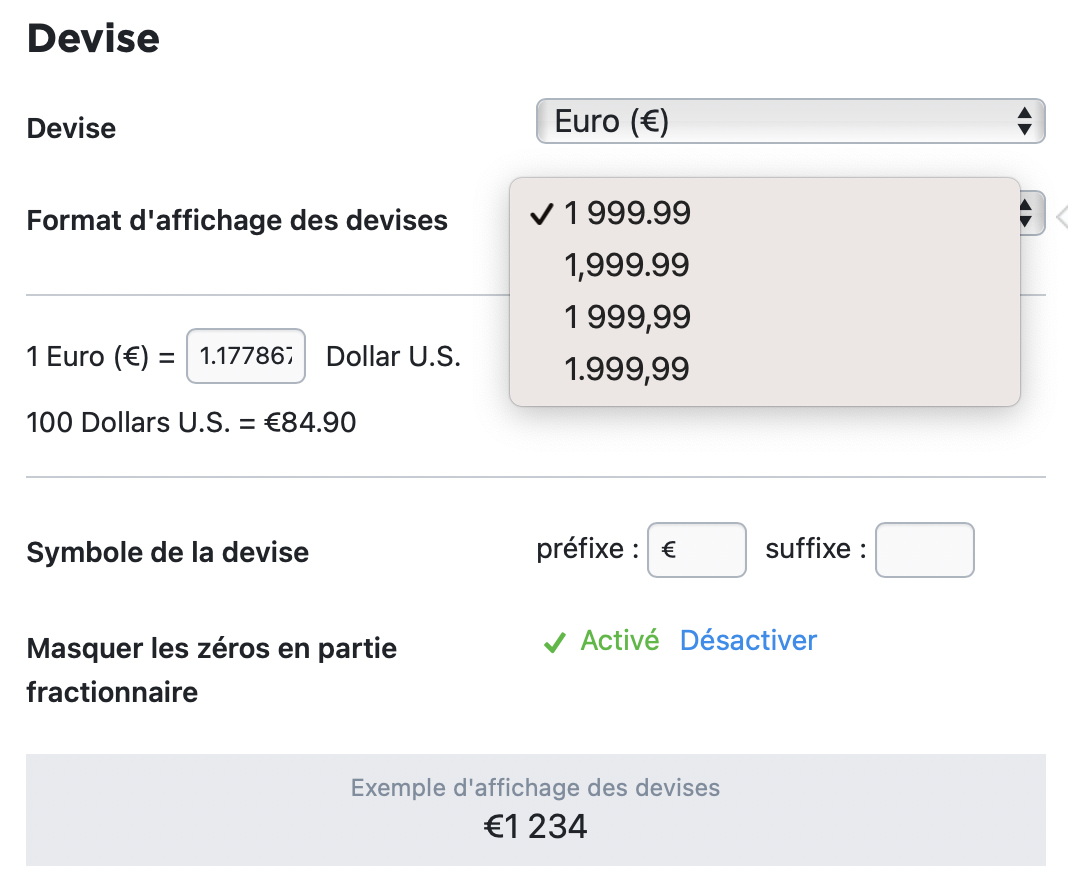This screenshot has width=1068, height=886.
Task: Click the €1 234 currency display example
Action: (x=535, y=826)
